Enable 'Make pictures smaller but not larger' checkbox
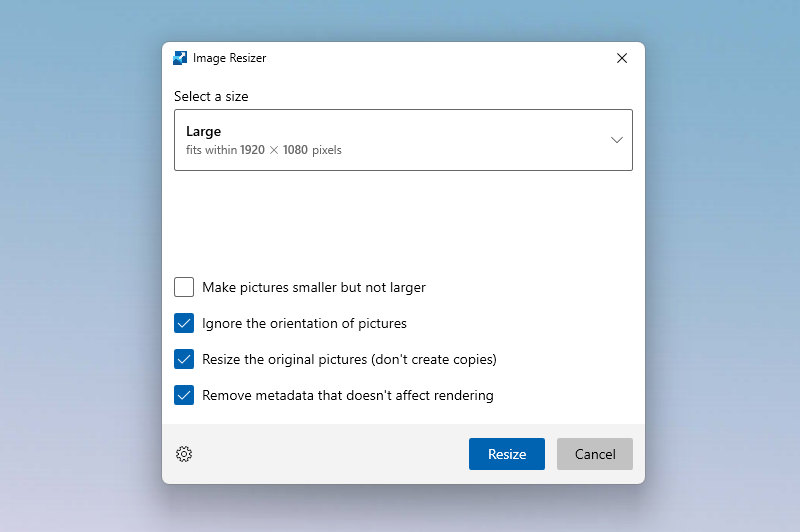This screenshot has width=800, height=532. 184,287
